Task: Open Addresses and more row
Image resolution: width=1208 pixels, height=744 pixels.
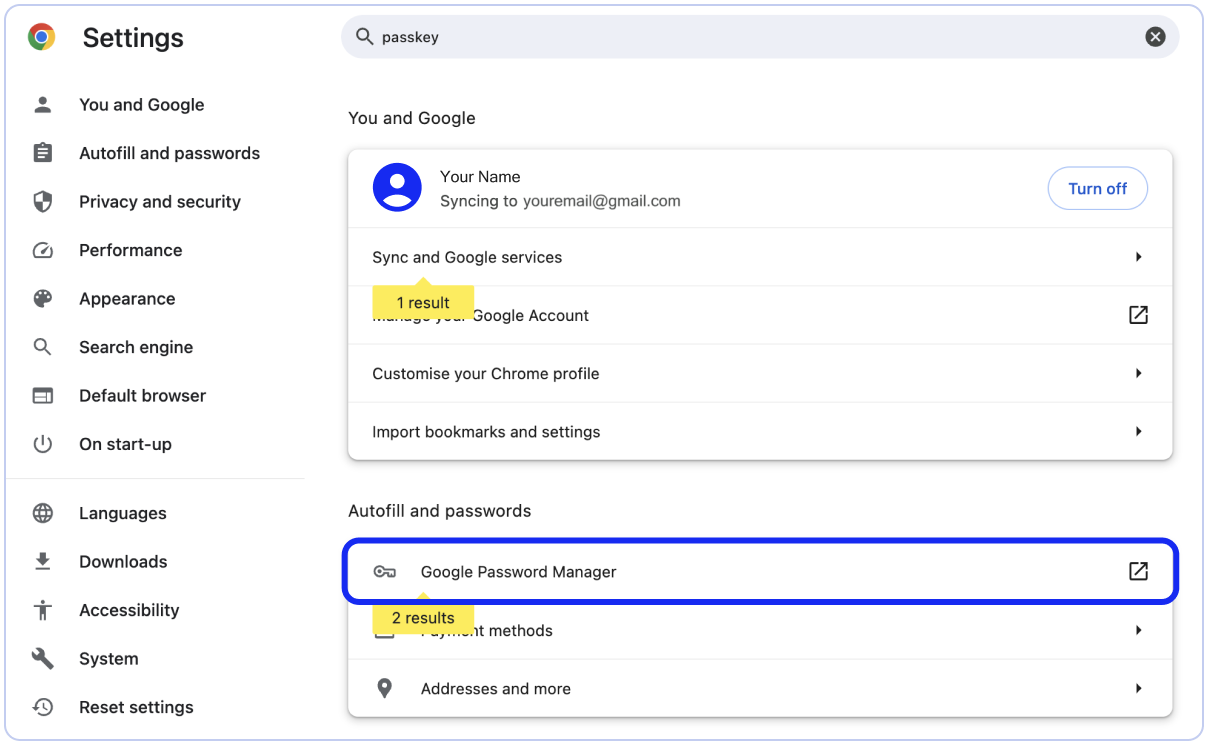Action: (760, 688)
